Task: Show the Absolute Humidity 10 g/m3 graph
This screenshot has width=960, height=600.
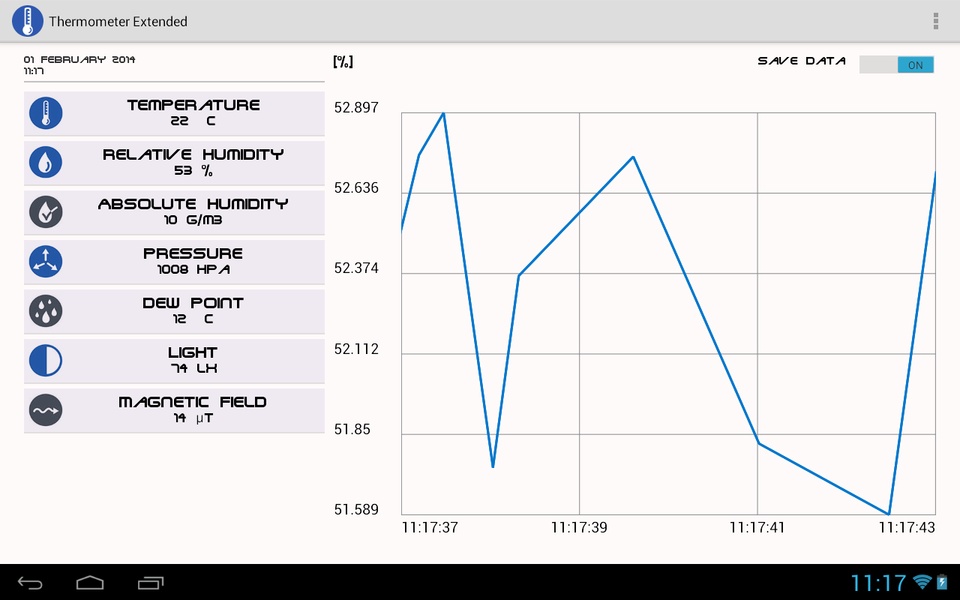Action: tap(174, 212)
